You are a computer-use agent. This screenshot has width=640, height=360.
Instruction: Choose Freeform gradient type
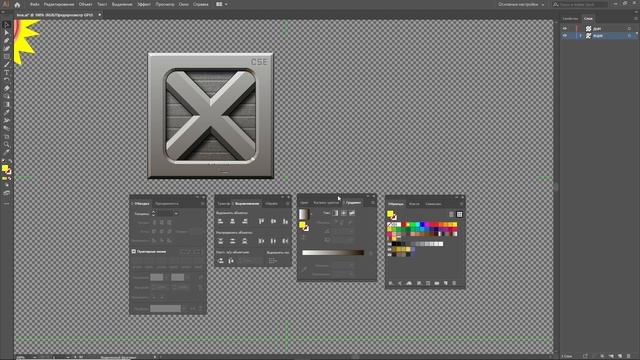click(x=352, y=213)
